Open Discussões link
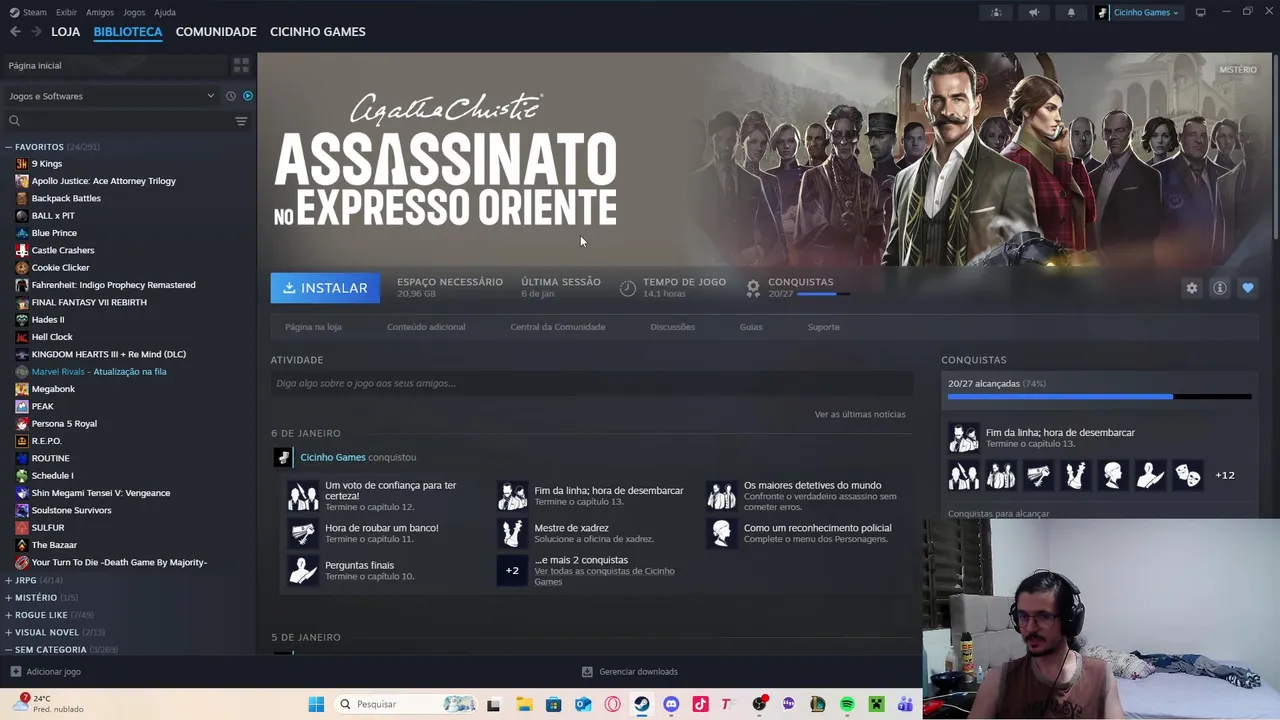The width and height of the screenshot is (1280, 720). [x=672, y=327]
